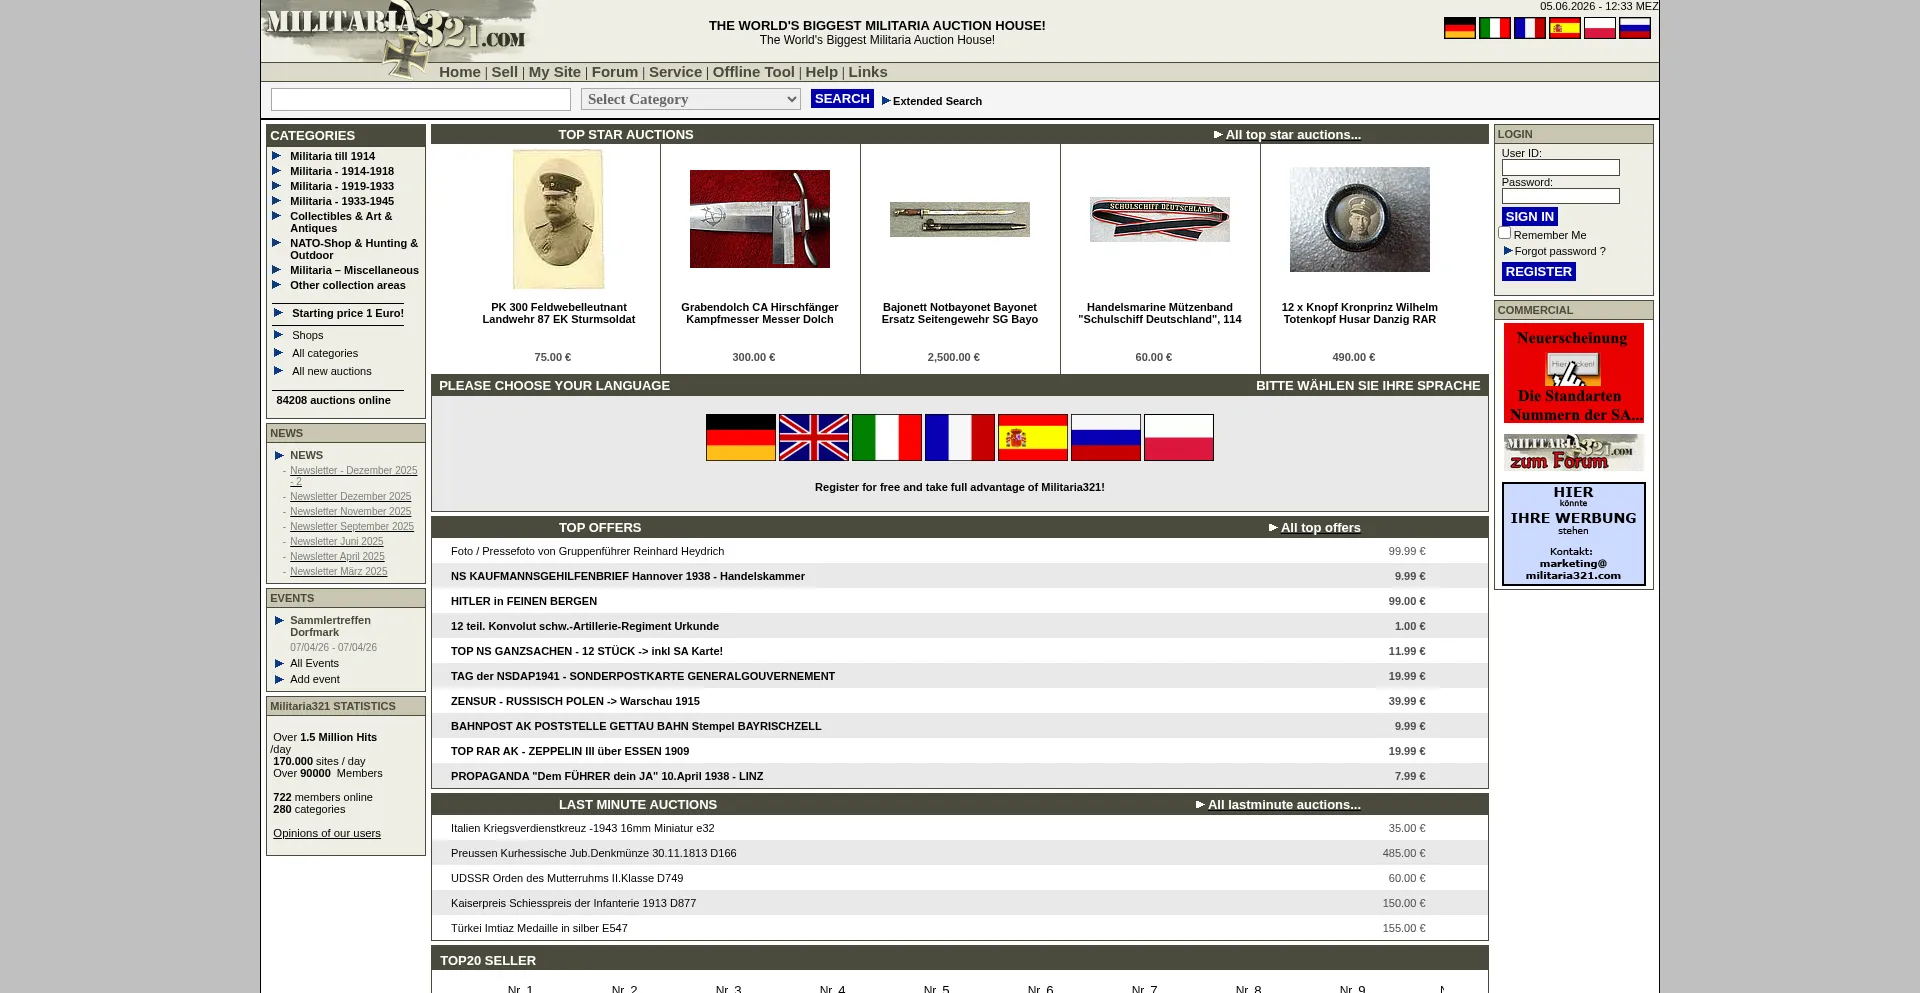The height and width of the screenshot is (993, 1920).
Task: View PK 300 Feldwebelleutnant photo thumbnail
Action: pos(558,219)
